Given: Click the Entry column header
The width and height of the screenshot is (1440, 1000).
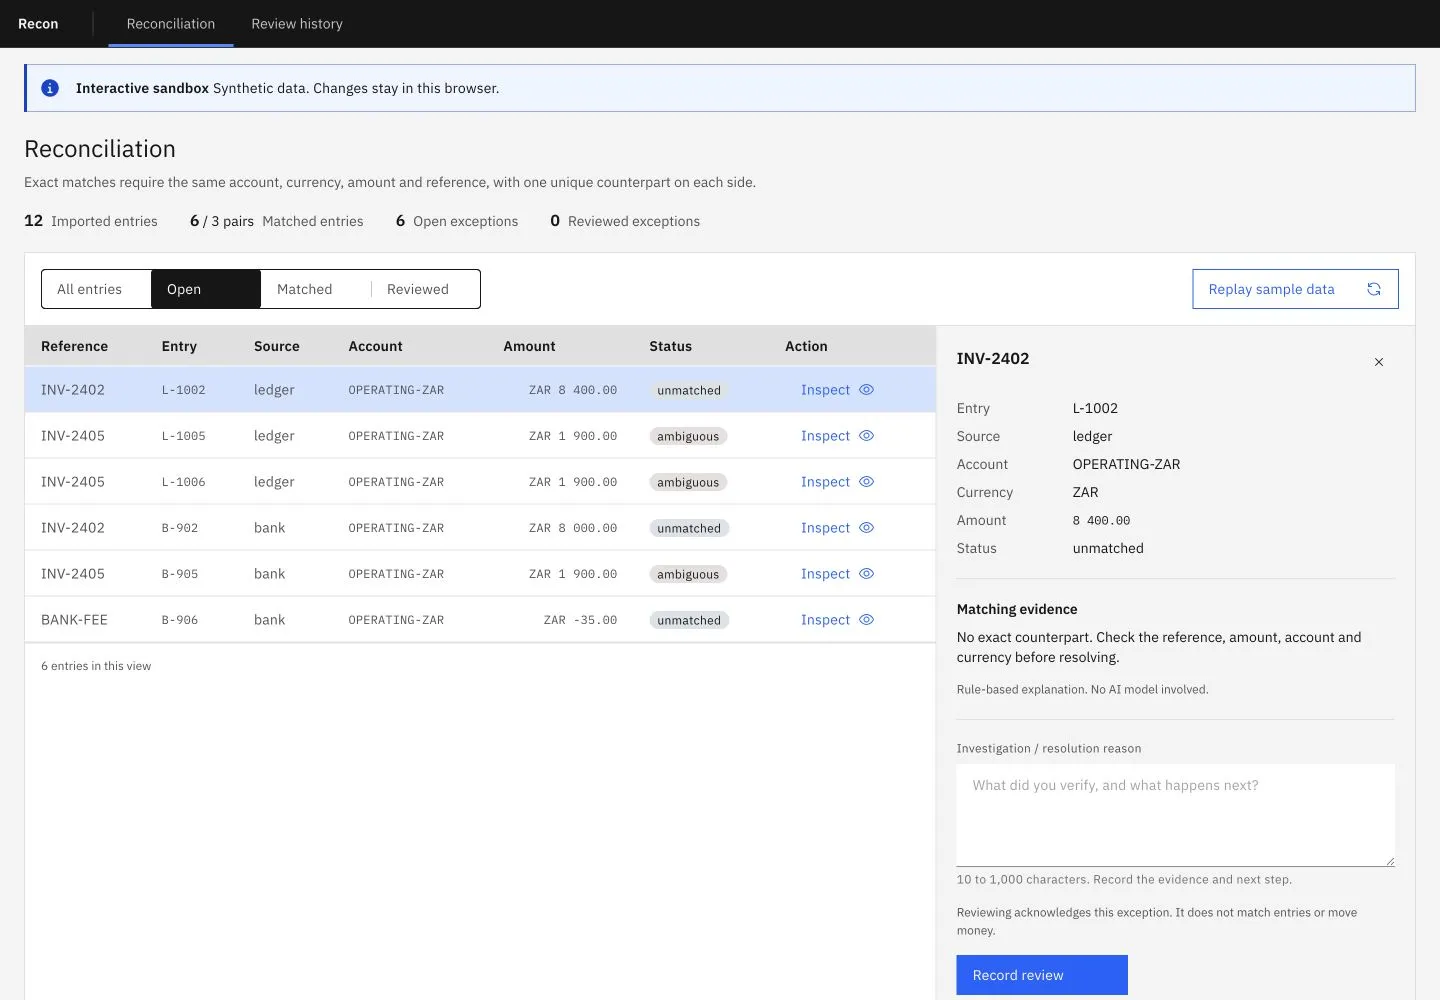Looking at the screenshot, I should point(179,346).
